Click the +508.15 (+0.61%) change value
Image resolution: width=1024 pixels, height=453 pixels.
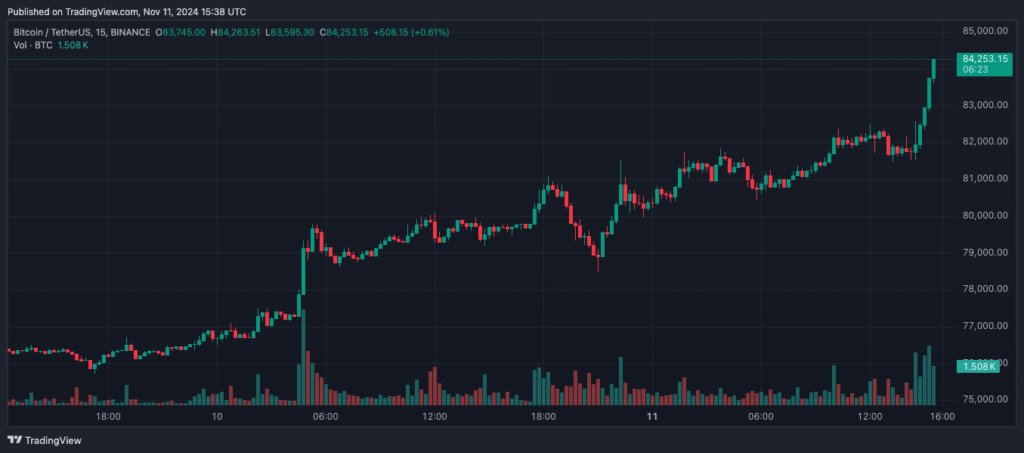411,32
